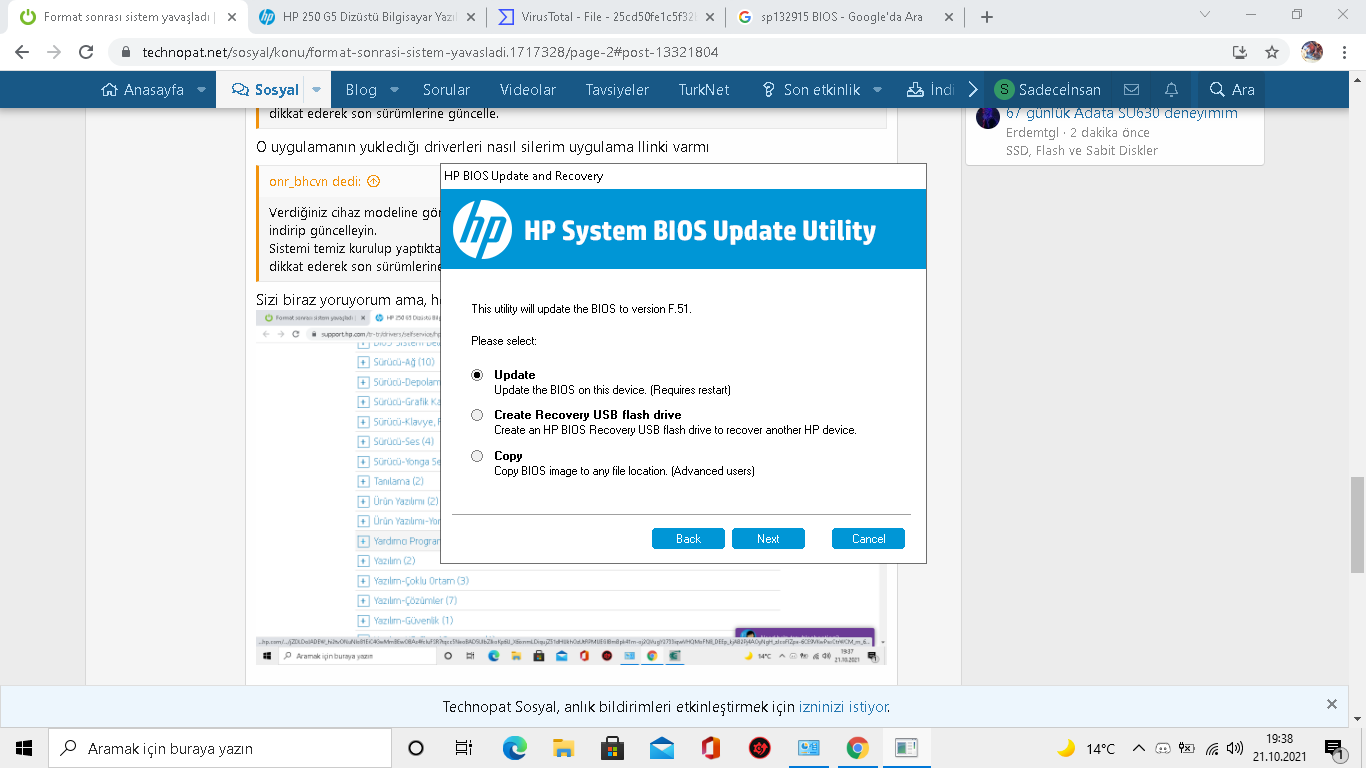Open Tavsiyeler in the navigation bar
1366x768 pixels.
tap(617, 89)
